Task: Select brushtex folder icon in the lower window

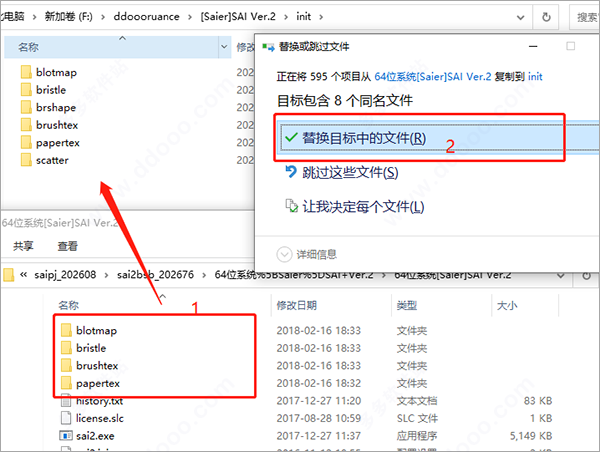Action: 66,366
